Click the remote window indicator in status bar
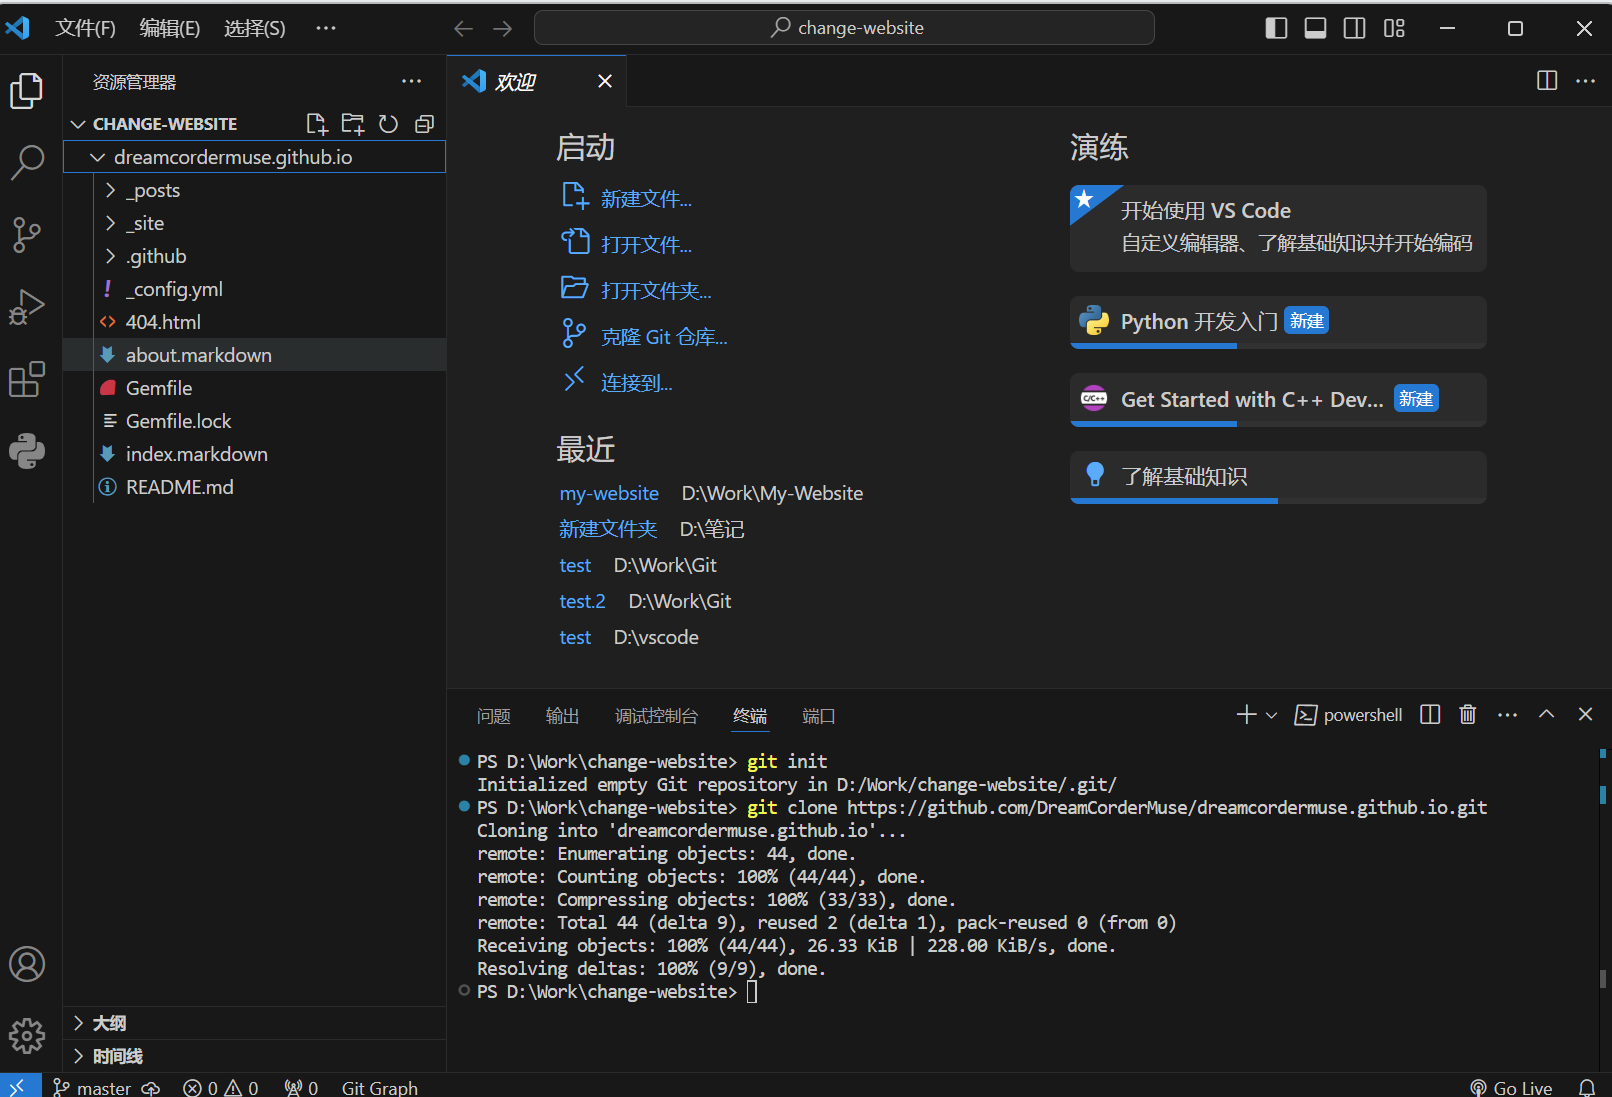This screenshot has width=1612, height=1097. pos(19,1086)
